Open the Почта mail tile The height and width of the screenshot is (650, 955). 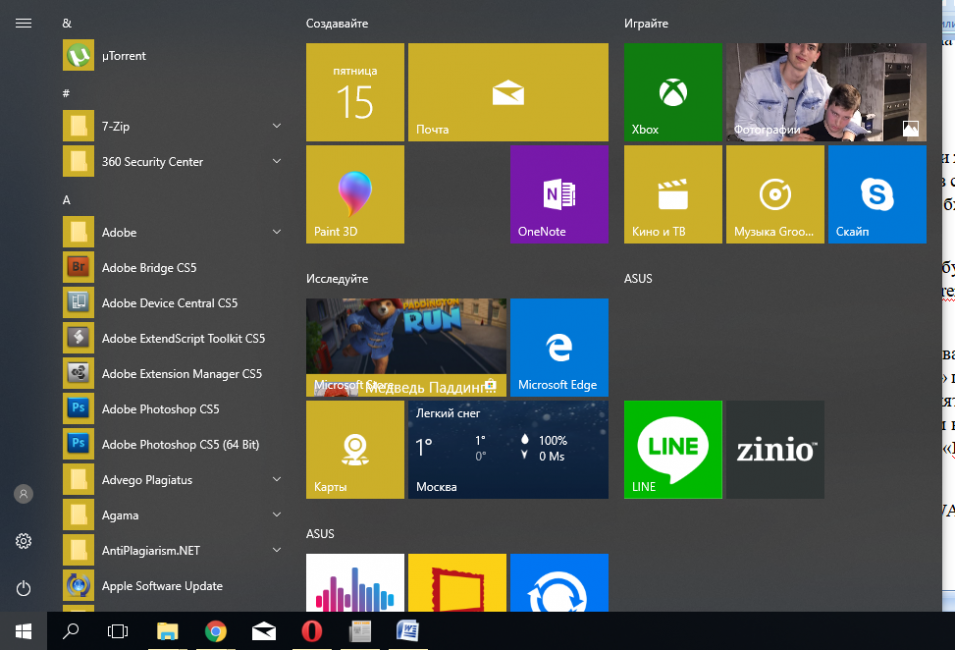coord(508,92)
